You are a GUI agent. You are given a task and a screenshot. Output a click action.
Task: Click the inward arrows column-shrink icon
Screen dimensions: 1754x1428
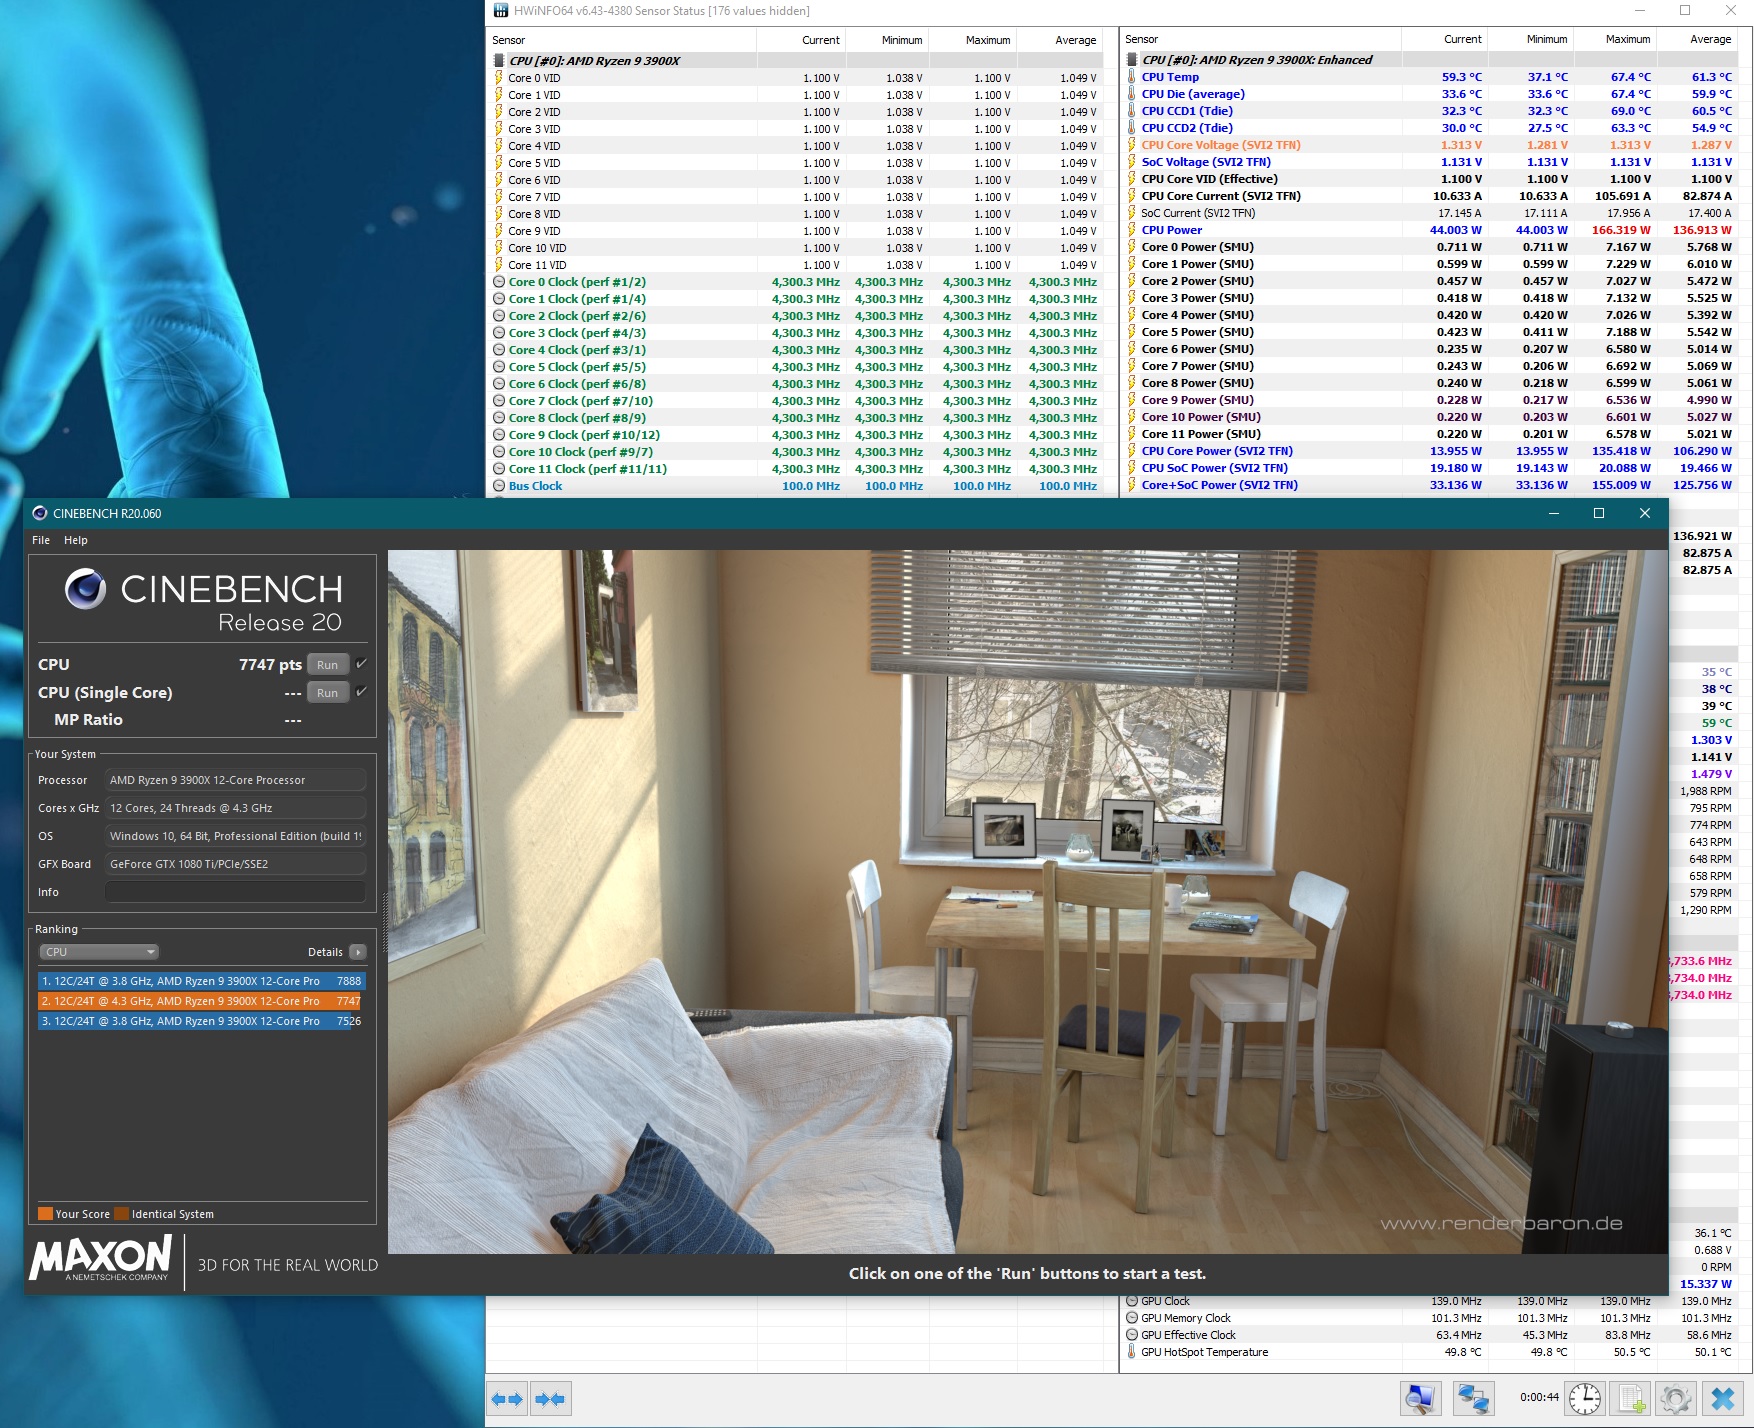[551, 1398]
